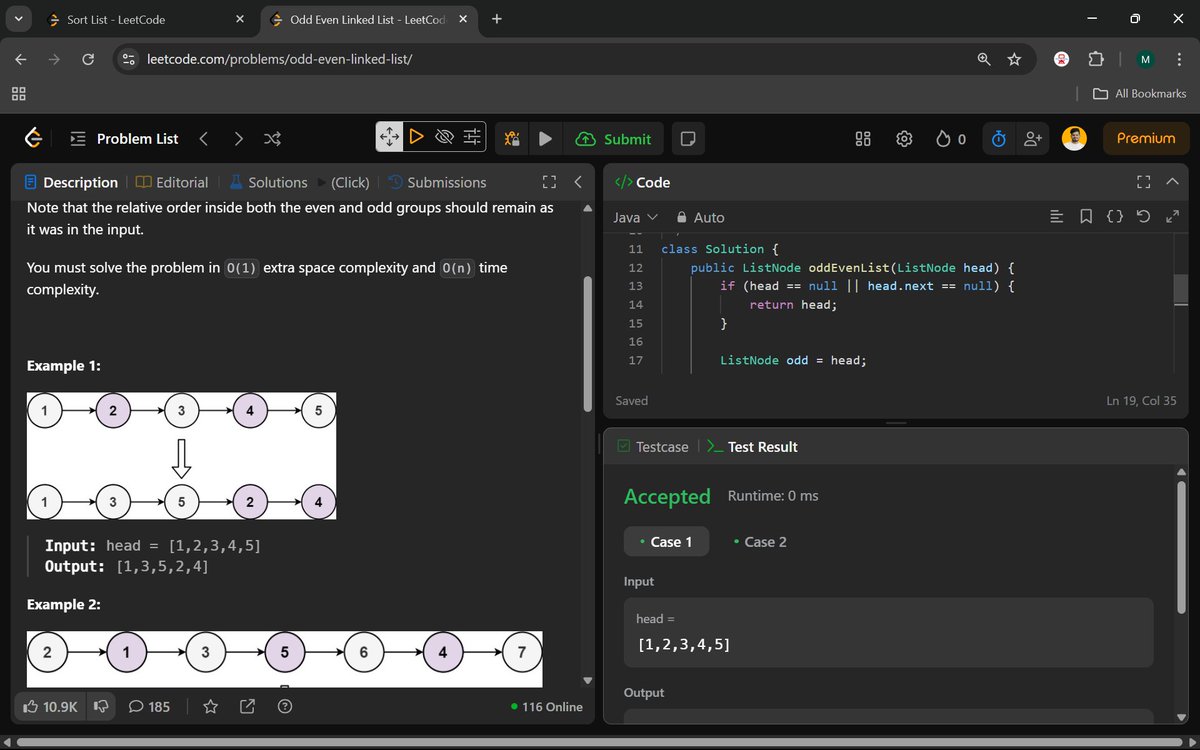Submit the solution
Viewport: 1200px width, 750px height.
614,139
